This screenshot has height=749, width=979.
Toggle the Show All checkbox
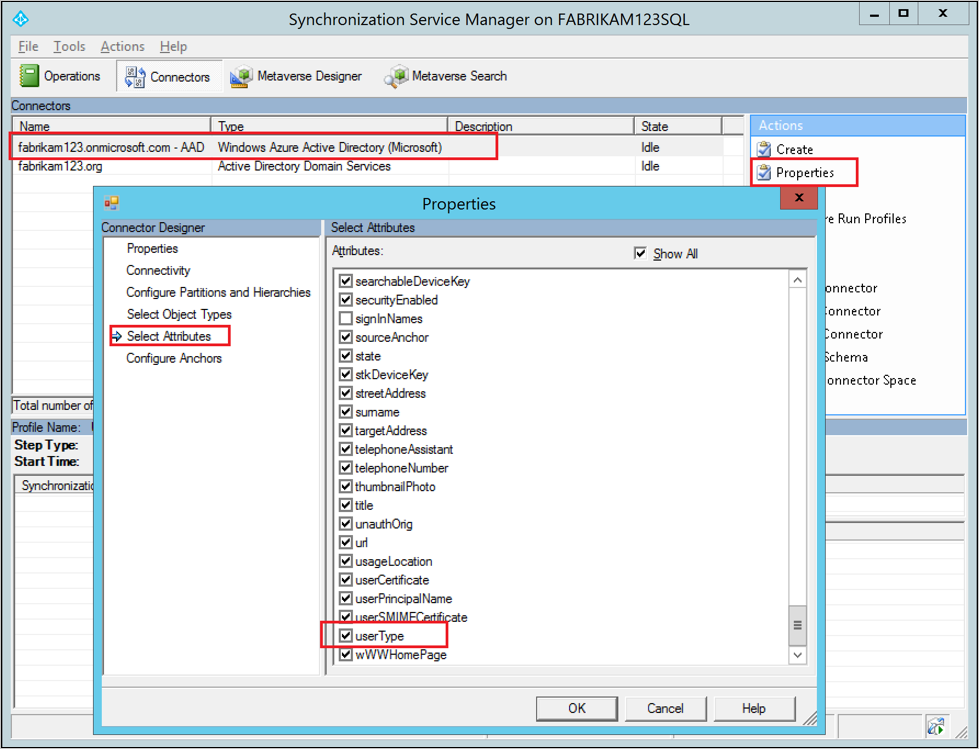tap(641, 254)
